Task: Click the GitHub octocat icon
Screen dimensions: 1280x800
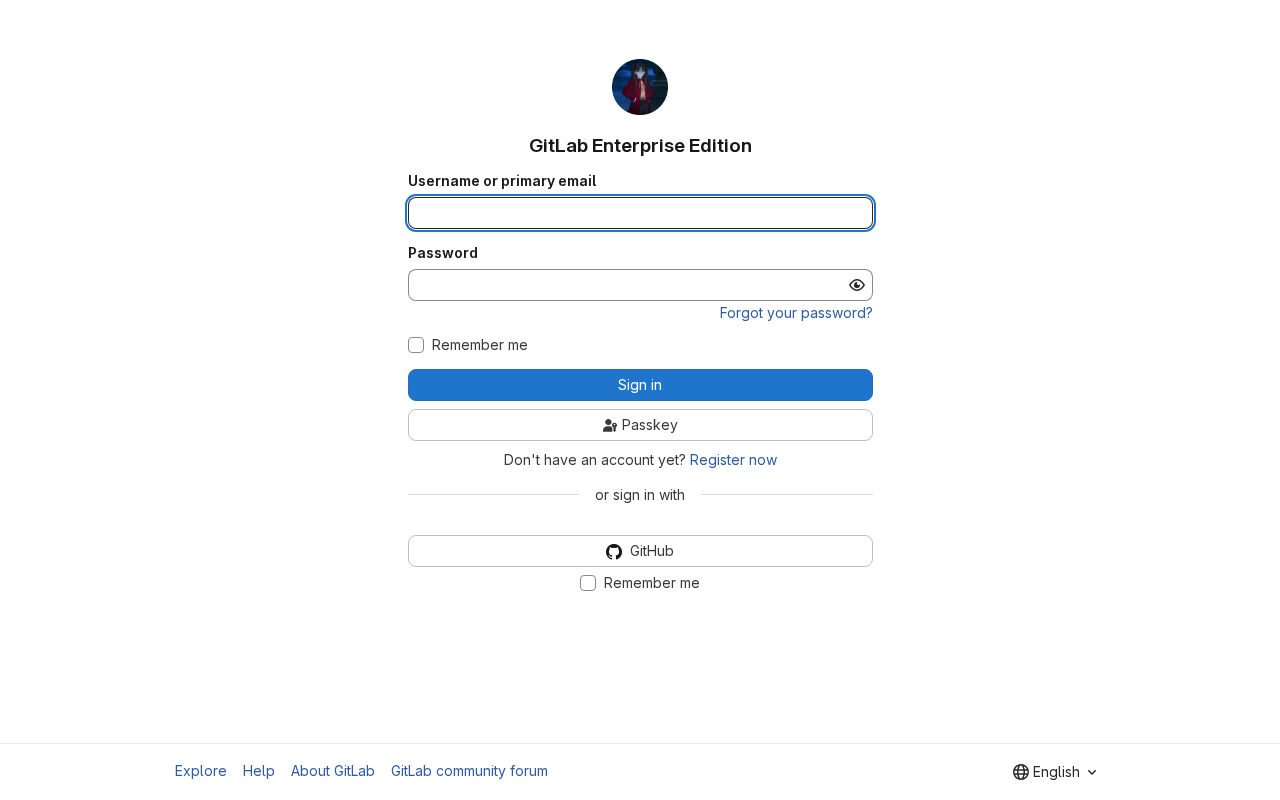Action: tap(614, 551)
